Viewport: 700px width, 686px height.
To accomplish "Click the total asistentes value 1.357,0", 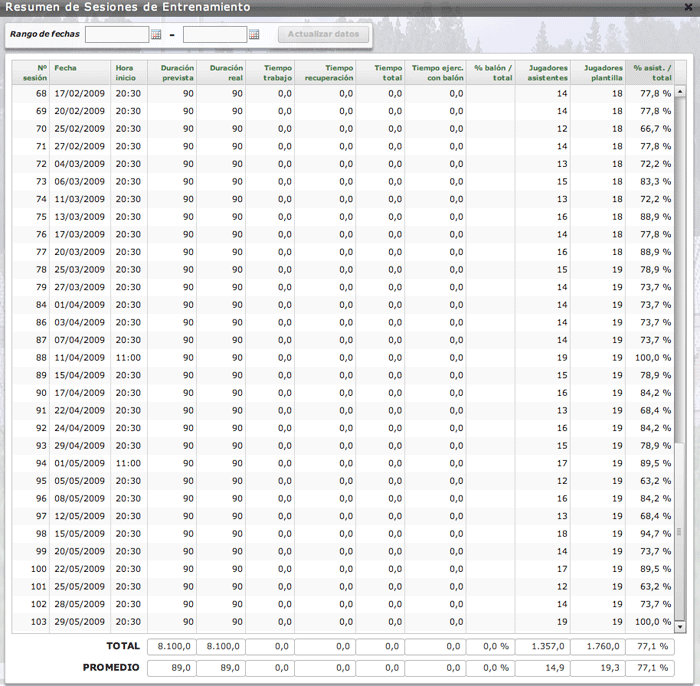I will pyautogui.click(x=543, y=646).
